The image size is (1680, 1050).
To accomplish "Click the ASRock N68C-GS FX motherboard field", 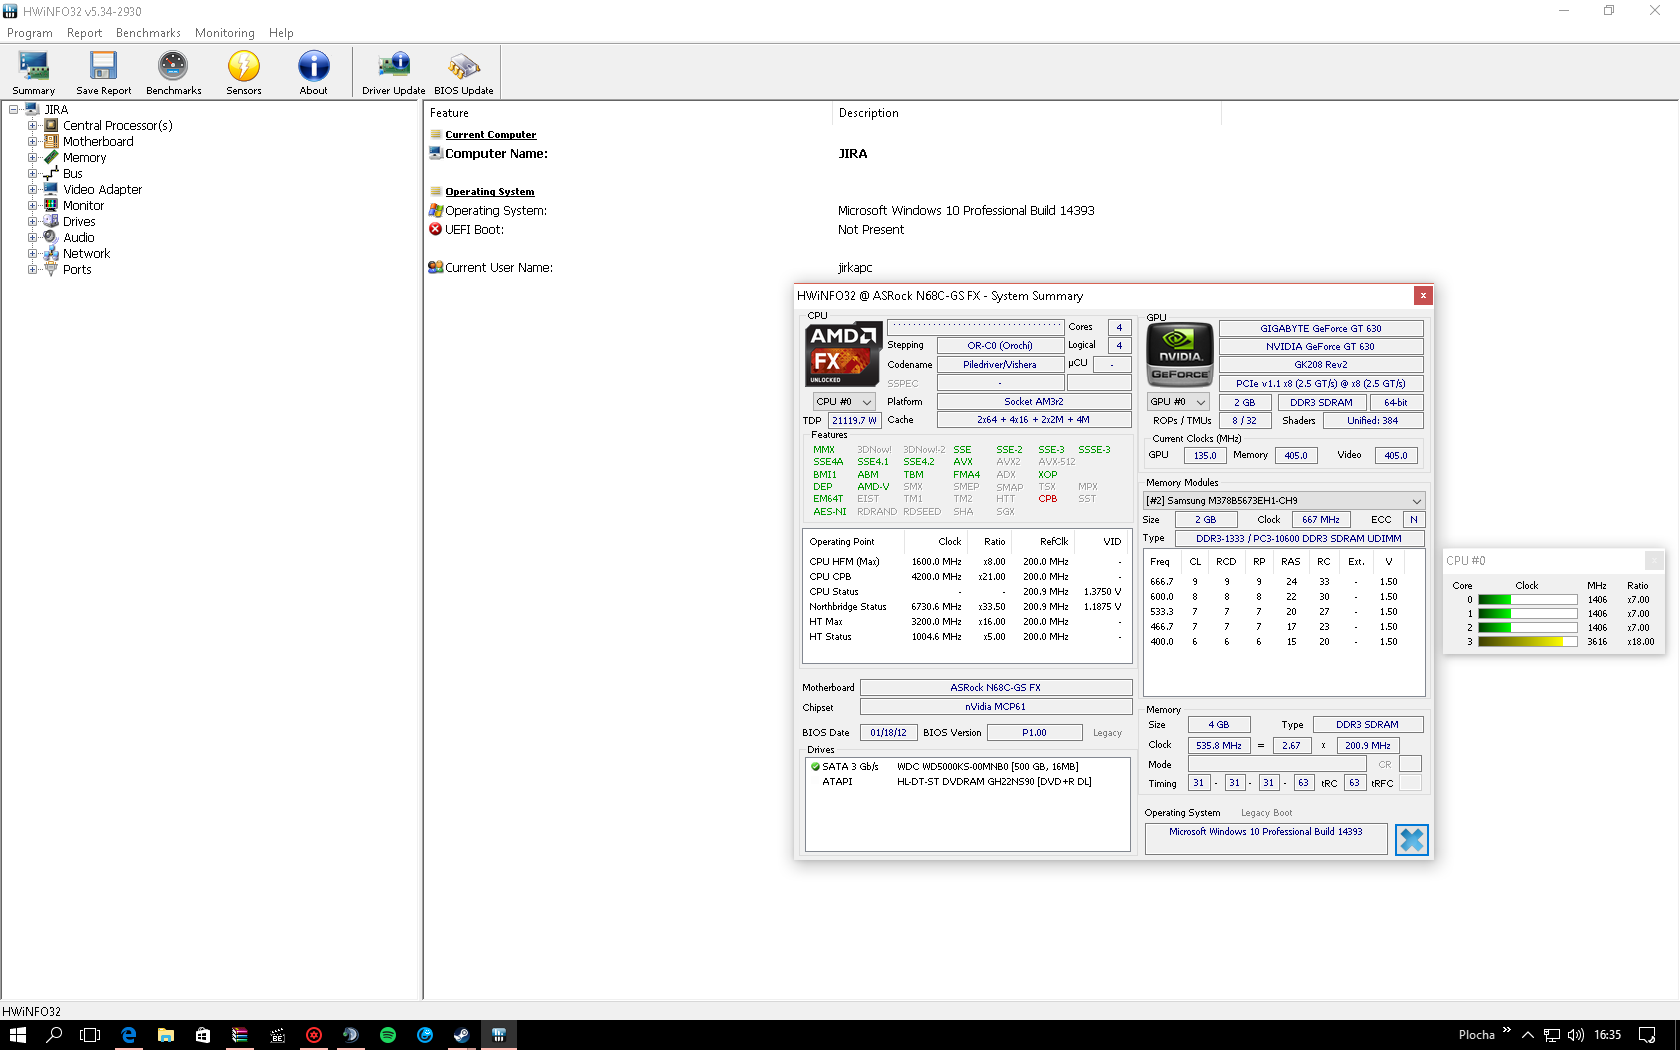I will [x=995, y=688].
